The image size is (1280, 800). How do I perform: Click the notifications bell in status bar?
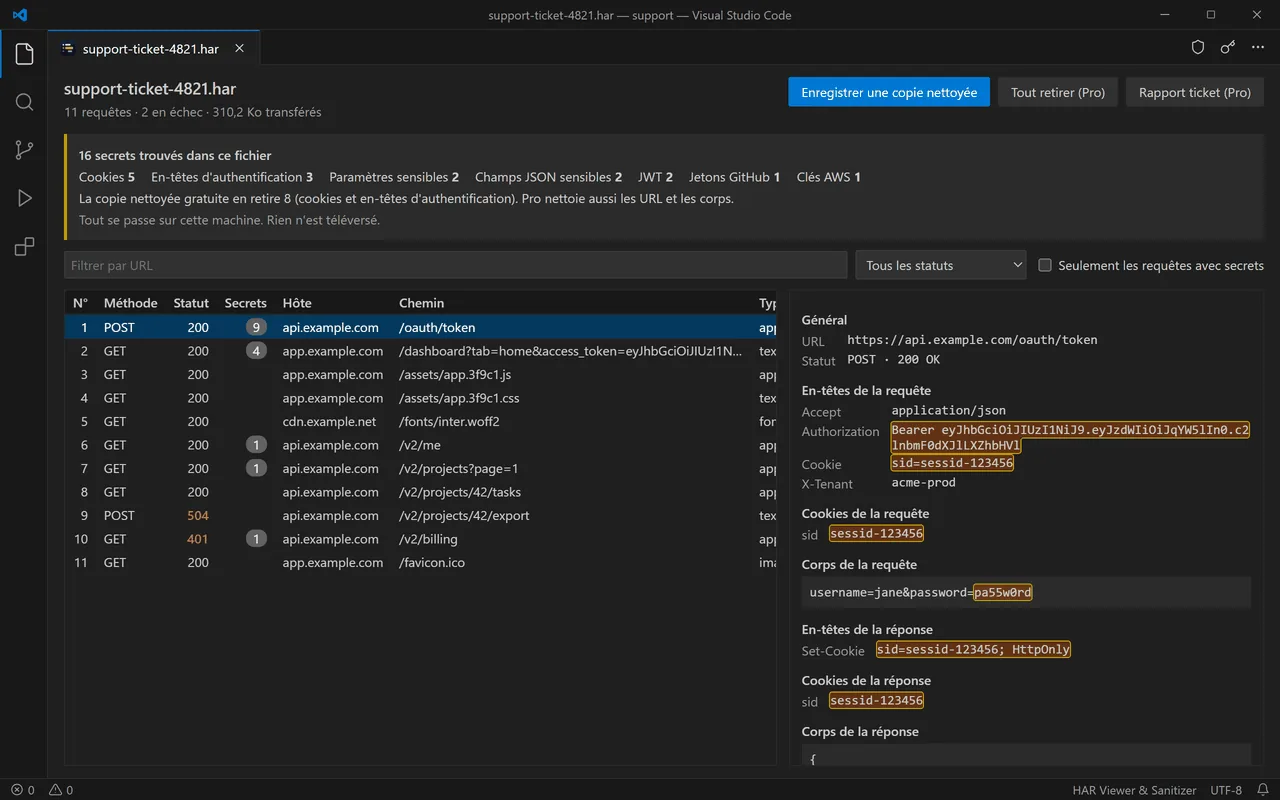tap(1263, 790)
